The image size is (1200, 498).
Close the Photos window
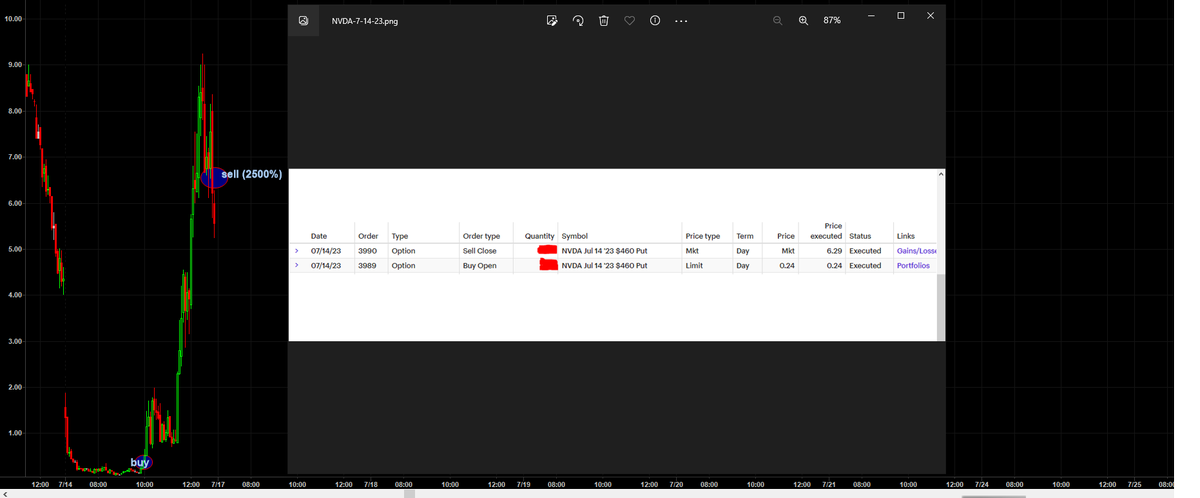click(x=930, y=16)
